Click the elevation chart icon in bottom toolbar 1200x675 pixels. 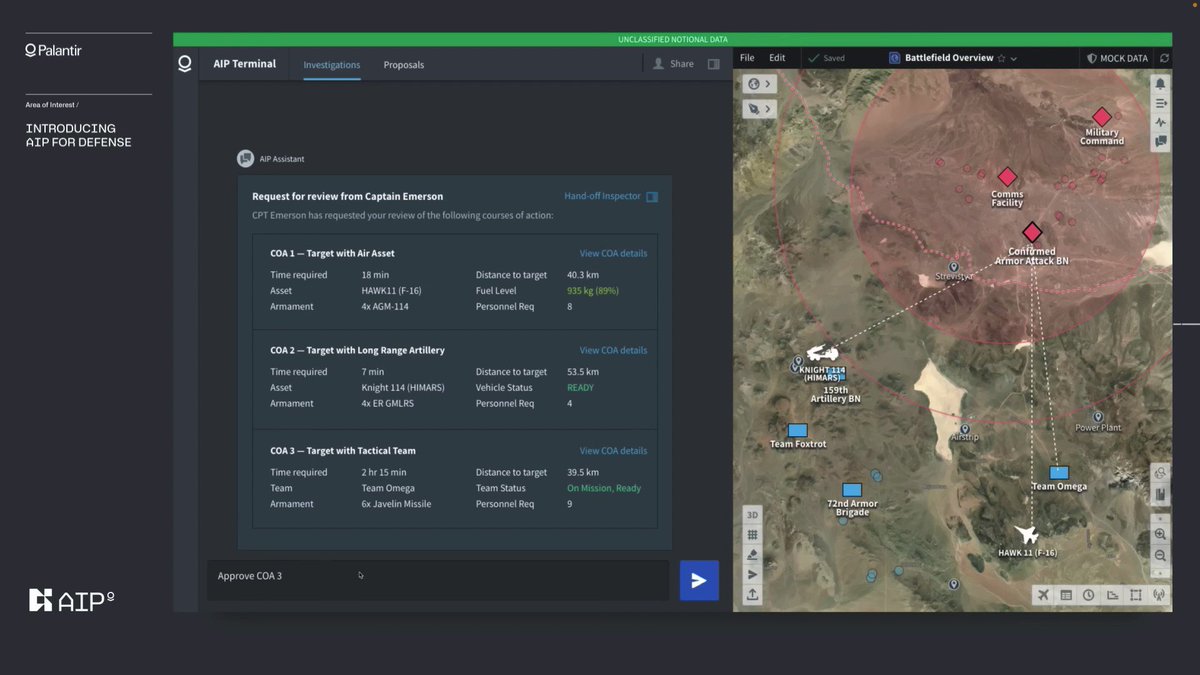point(1112,595)
